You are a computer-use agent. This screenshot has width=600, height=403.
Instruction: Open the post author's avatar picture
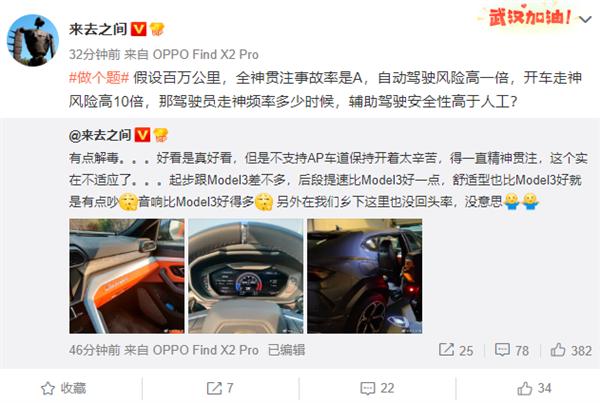pos(33,41)
